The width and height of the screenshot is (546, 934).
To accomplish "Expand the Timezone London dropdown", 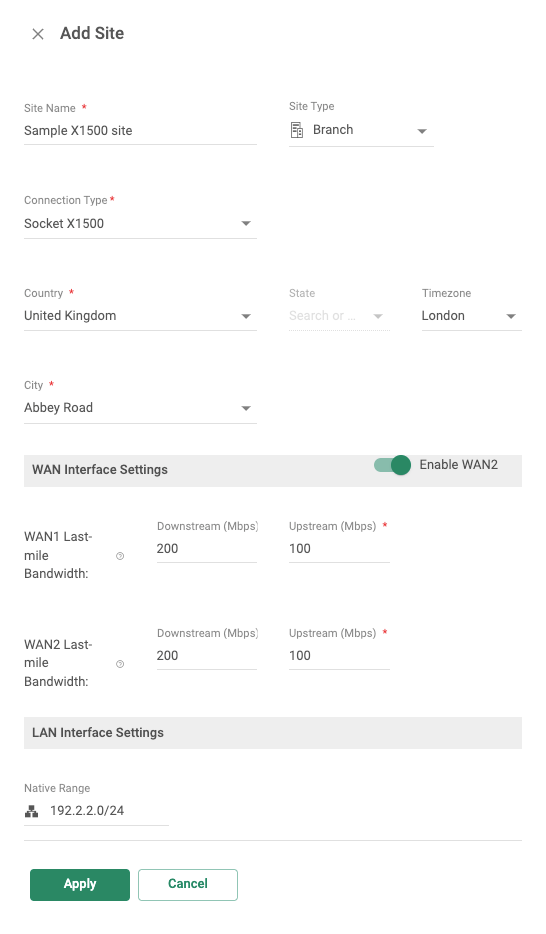I will [x=472, y=316].
